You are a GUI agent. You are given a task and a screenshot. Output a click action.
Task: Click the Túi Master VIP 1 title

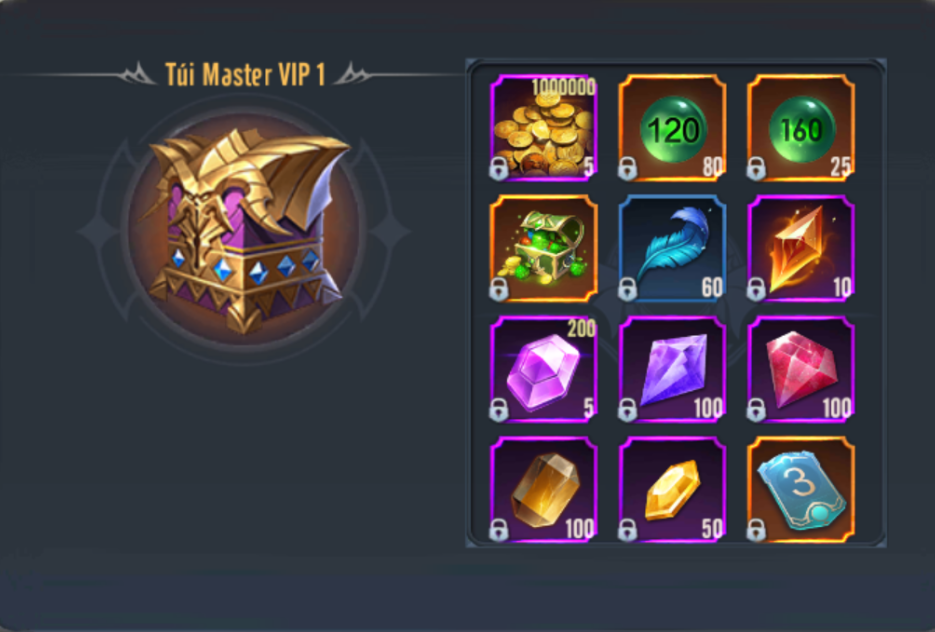[244, 75]
